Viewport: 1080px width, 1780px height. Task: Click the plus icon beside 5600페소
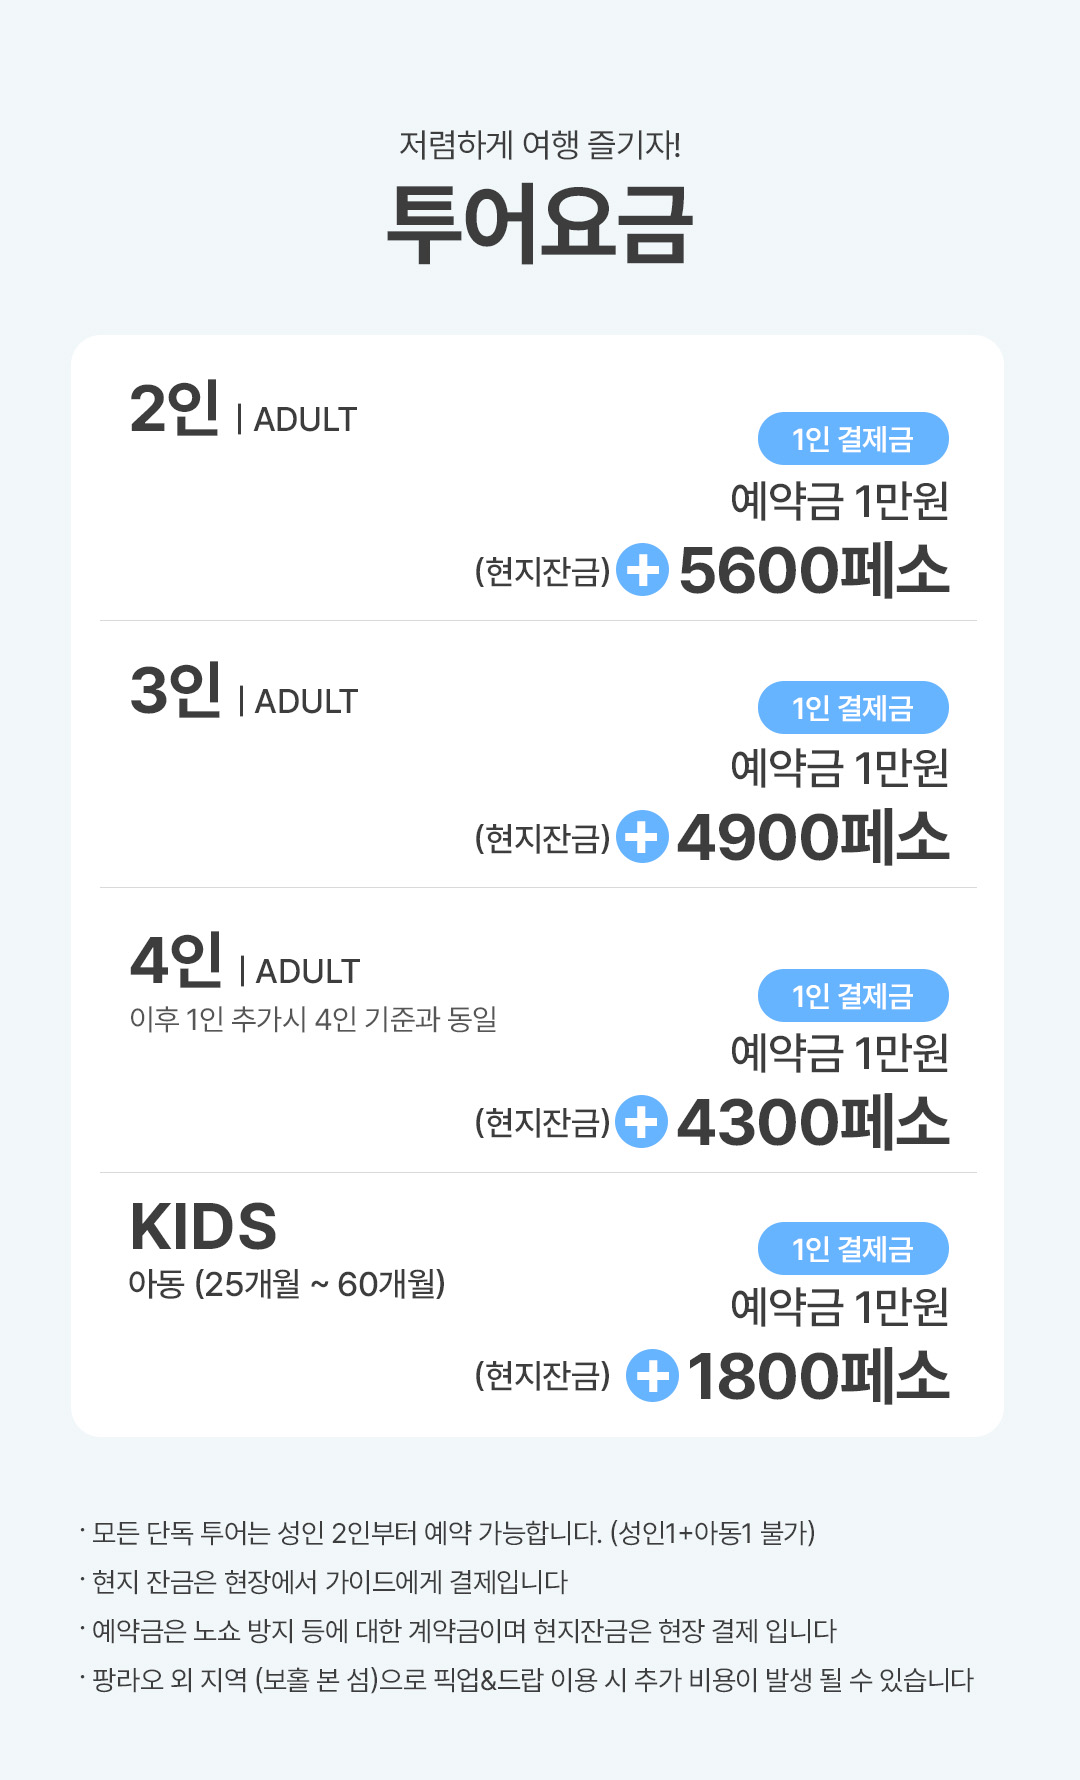click(642, 570)
